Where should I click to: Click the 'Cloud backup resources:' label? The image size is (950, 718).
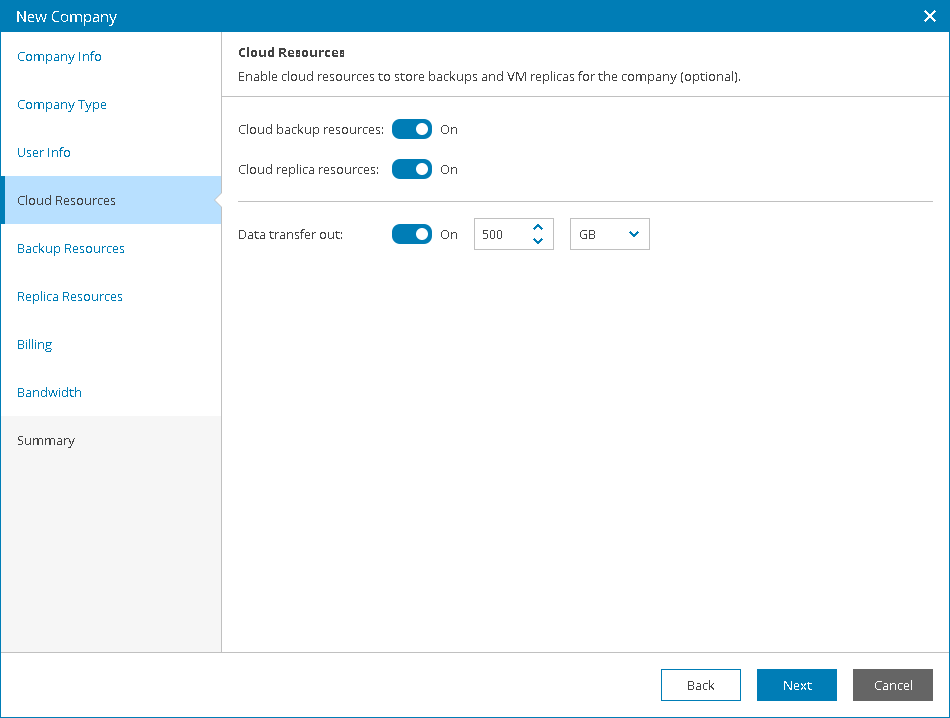click(311, 130)
